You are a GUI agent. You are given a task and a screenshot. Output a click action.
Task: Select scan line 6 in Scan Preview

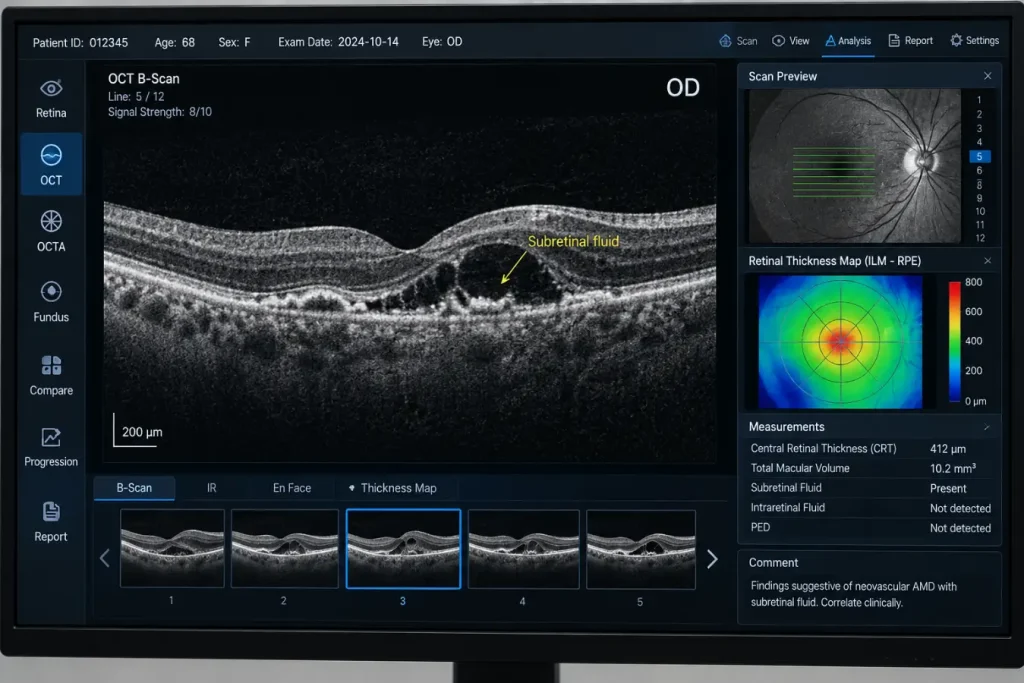[979, 170]
